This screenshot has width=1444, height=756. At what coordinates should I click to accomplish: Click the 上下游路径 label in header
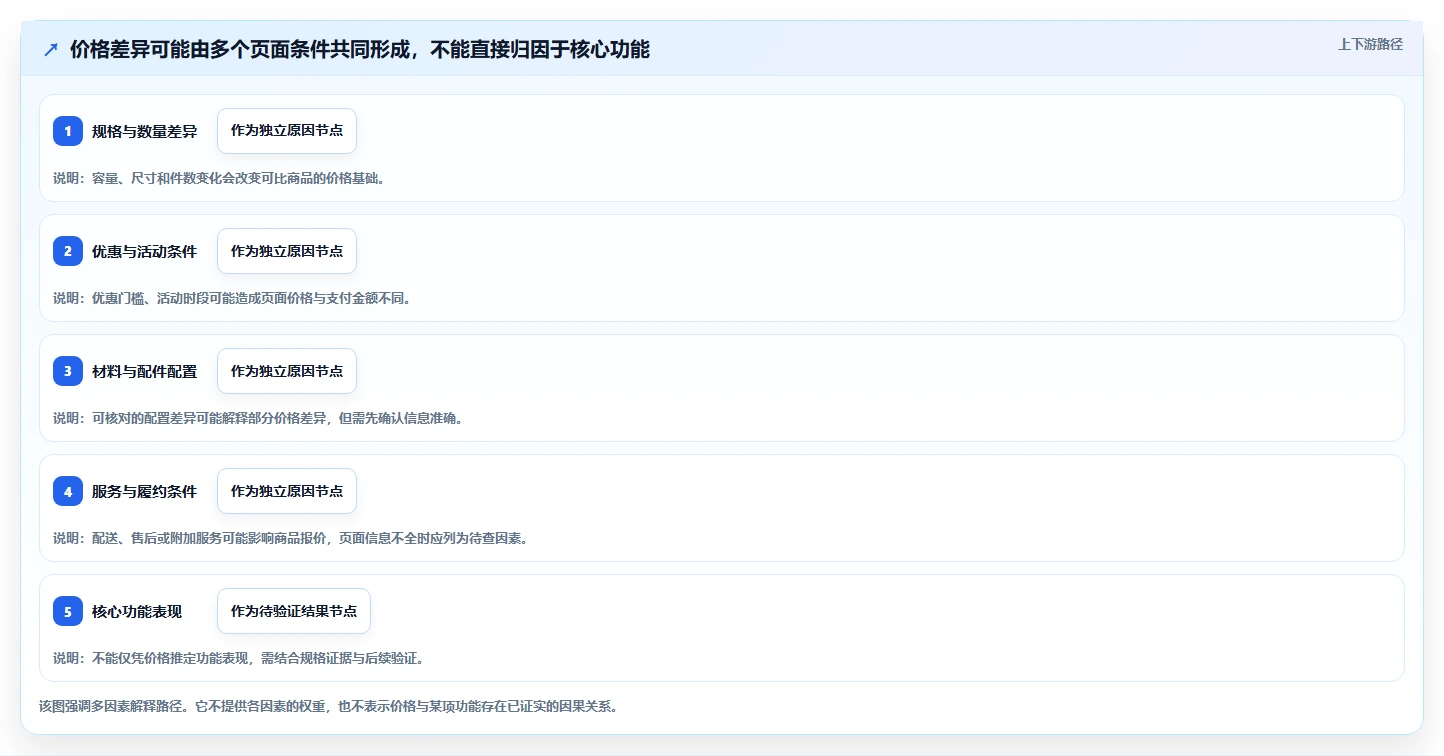(x=1370, y=44)
